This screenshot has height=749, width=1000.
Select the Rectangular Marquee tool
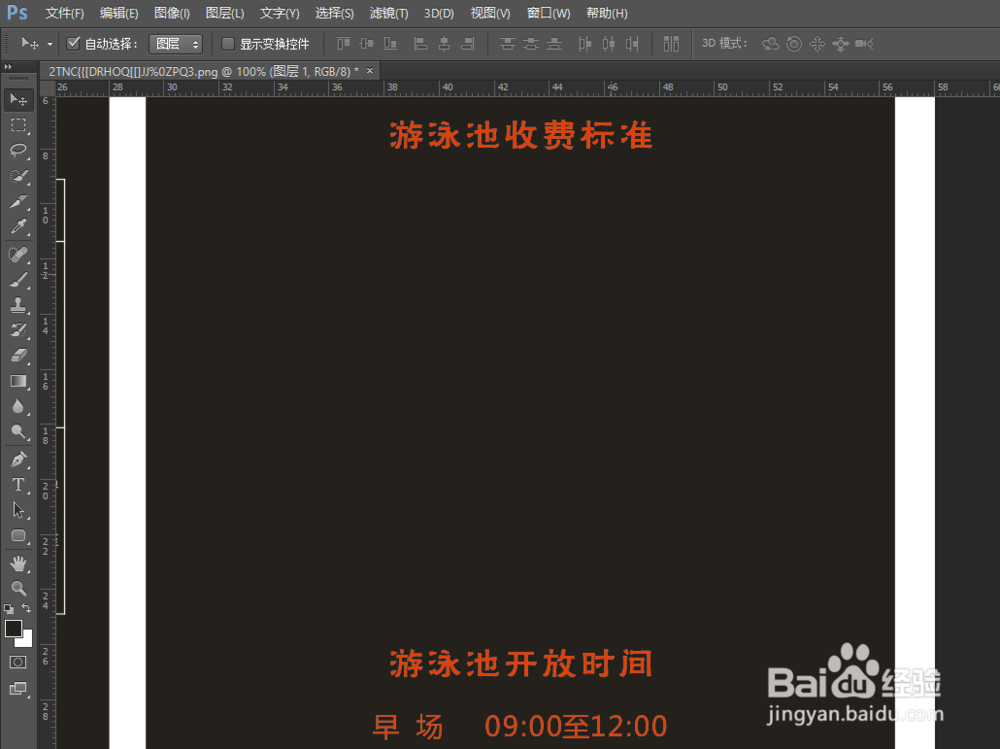[18, 125]
